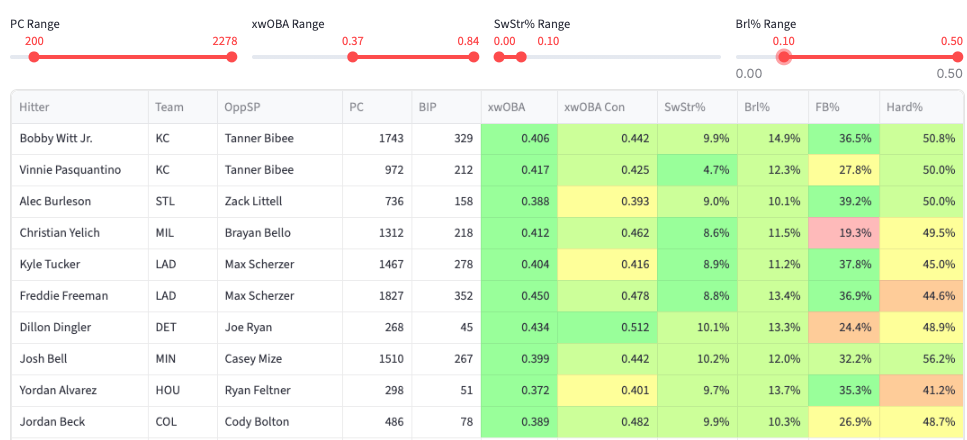Image resolution: width=967 pixels, height=440 pixels.
Task: Click the xwOBA Con cell showing 0.393
Action: [x=607, y=202]
